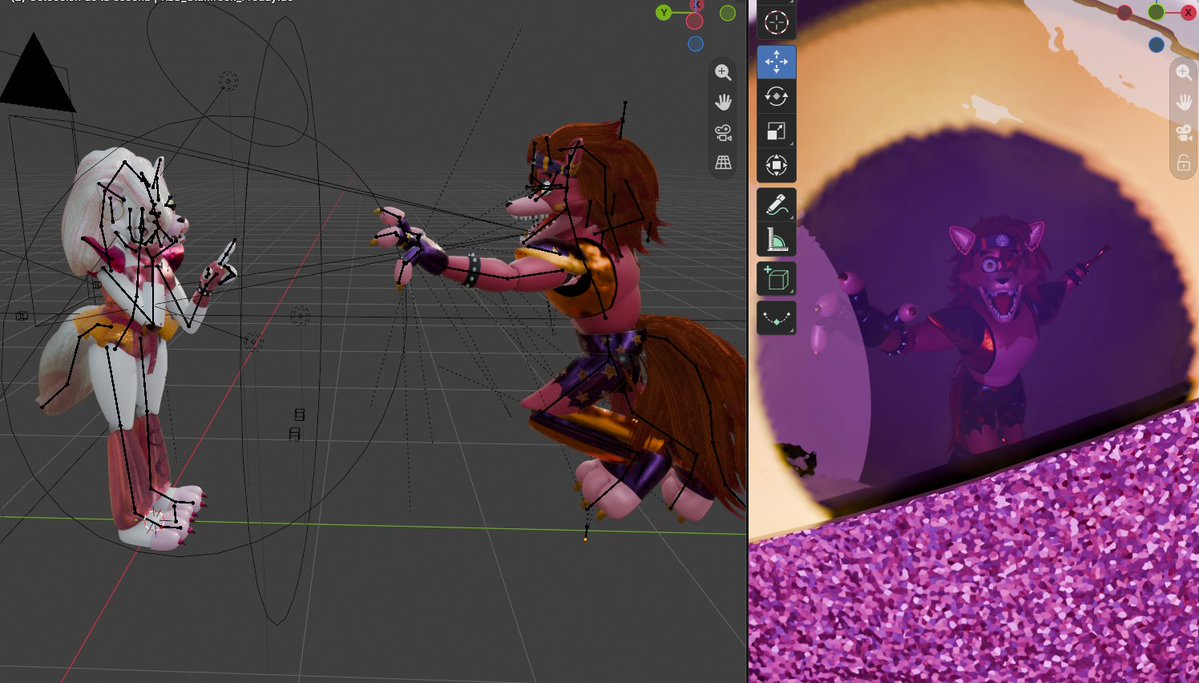Pick the Transform tool
Viewport: 1199px width, 683px height.
(x=776, y=165)
